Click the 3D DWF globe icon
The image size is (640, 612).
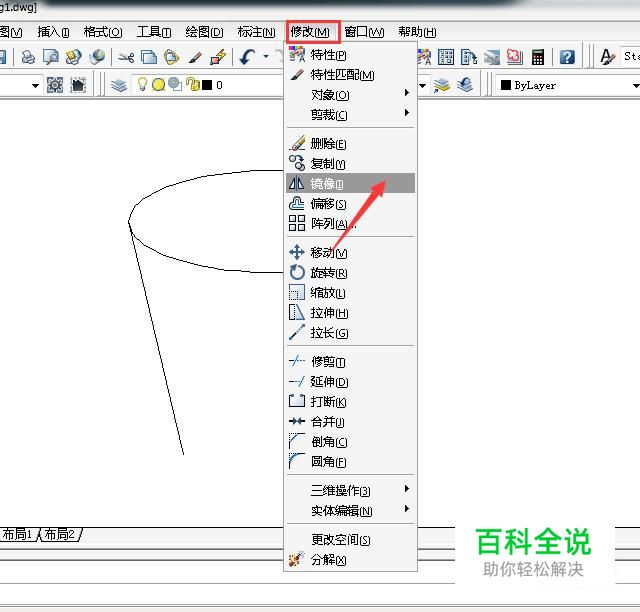tap(97, 57)
